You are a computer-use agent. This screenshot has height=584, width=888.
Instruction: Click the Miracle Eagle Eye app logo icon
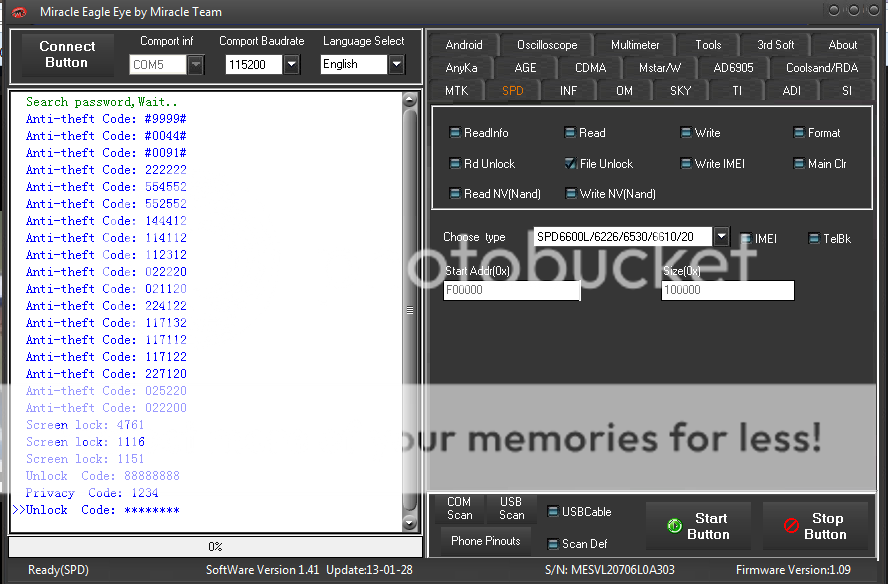(x=19, y=12)
